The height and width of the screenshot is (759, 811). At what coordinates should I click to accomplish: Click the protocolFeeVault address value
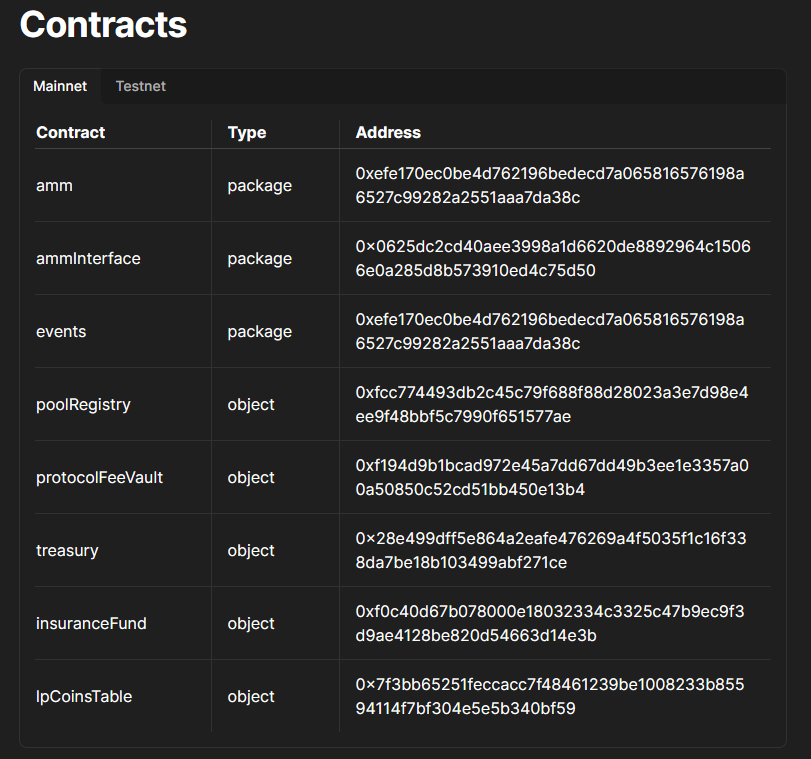[552, 477]
